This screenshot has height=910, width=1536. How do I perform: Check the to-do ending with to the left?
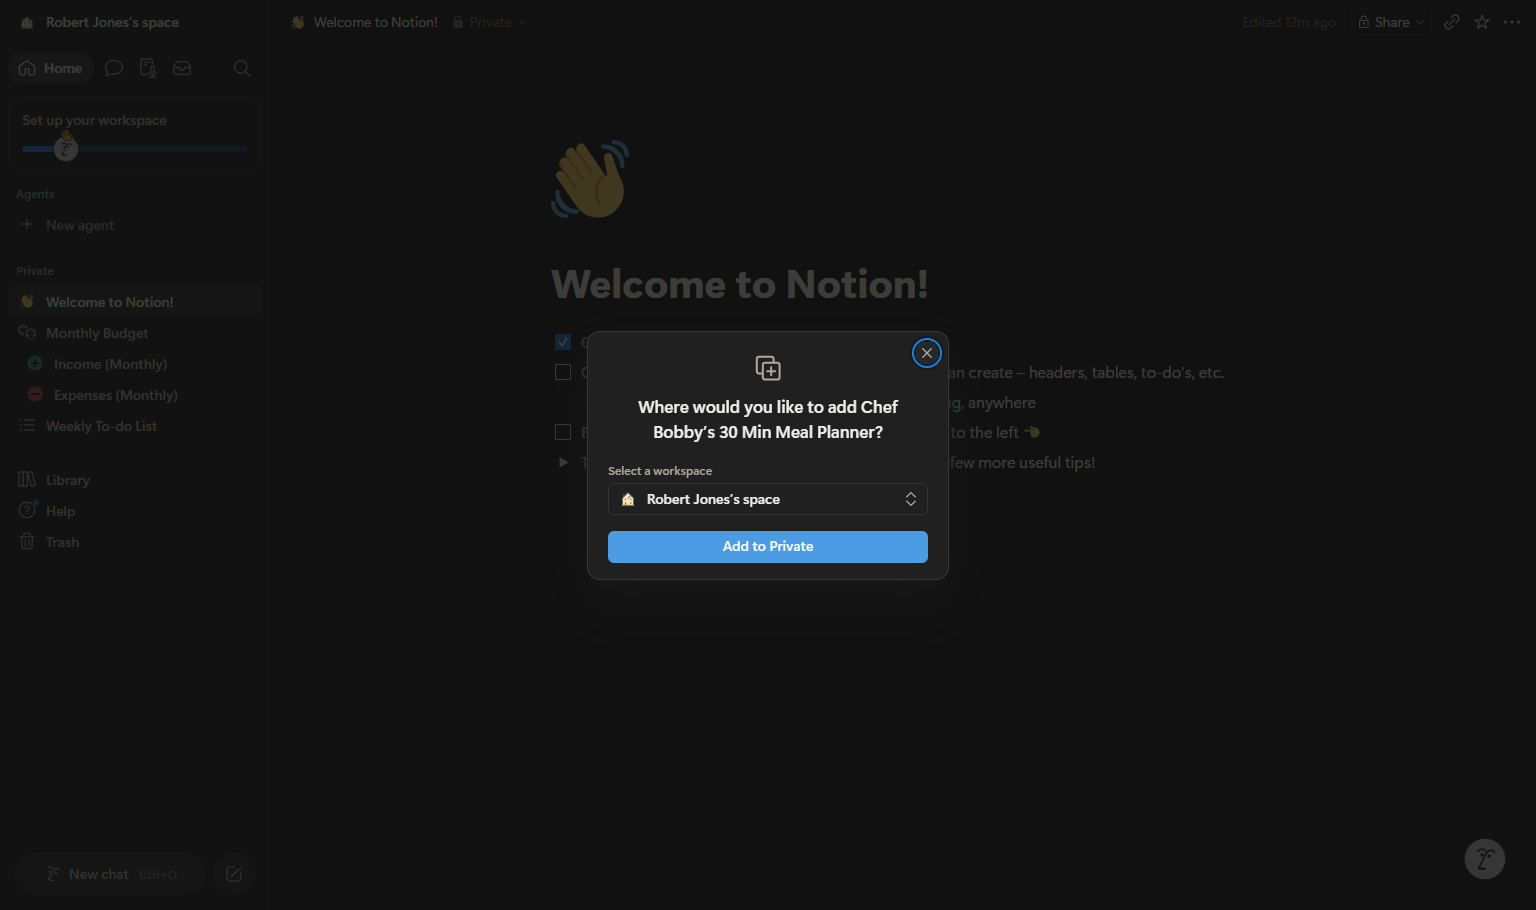point(563,432)
